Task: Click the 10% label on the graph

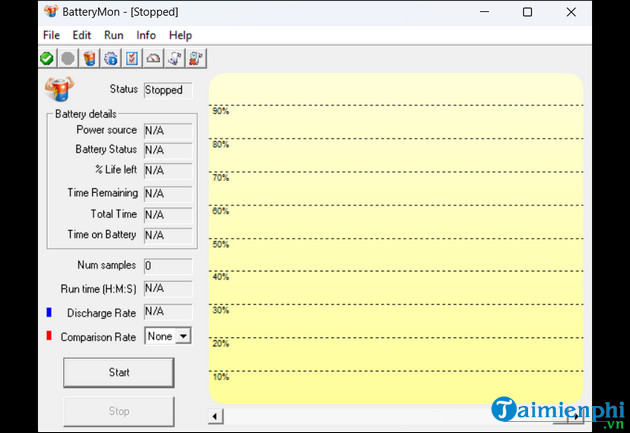Action: [x=221, y=377]
